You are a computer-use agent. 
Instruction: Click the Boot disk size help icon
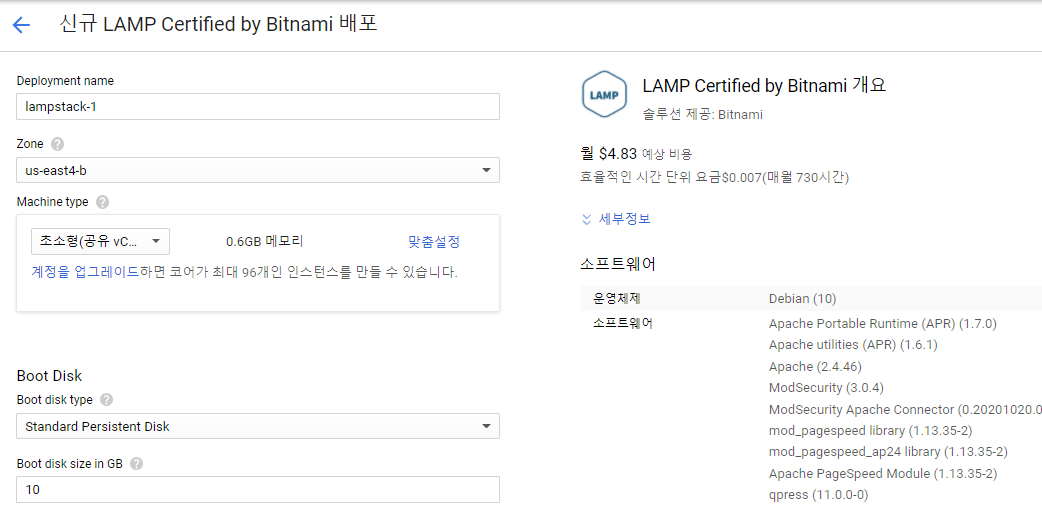tap(136, 464)
